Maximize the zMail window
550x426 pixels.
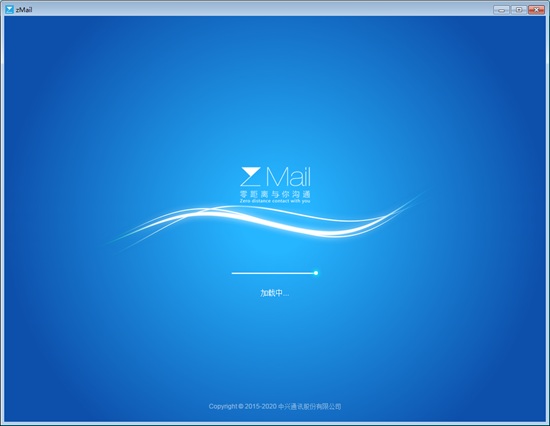pos(518,10)
